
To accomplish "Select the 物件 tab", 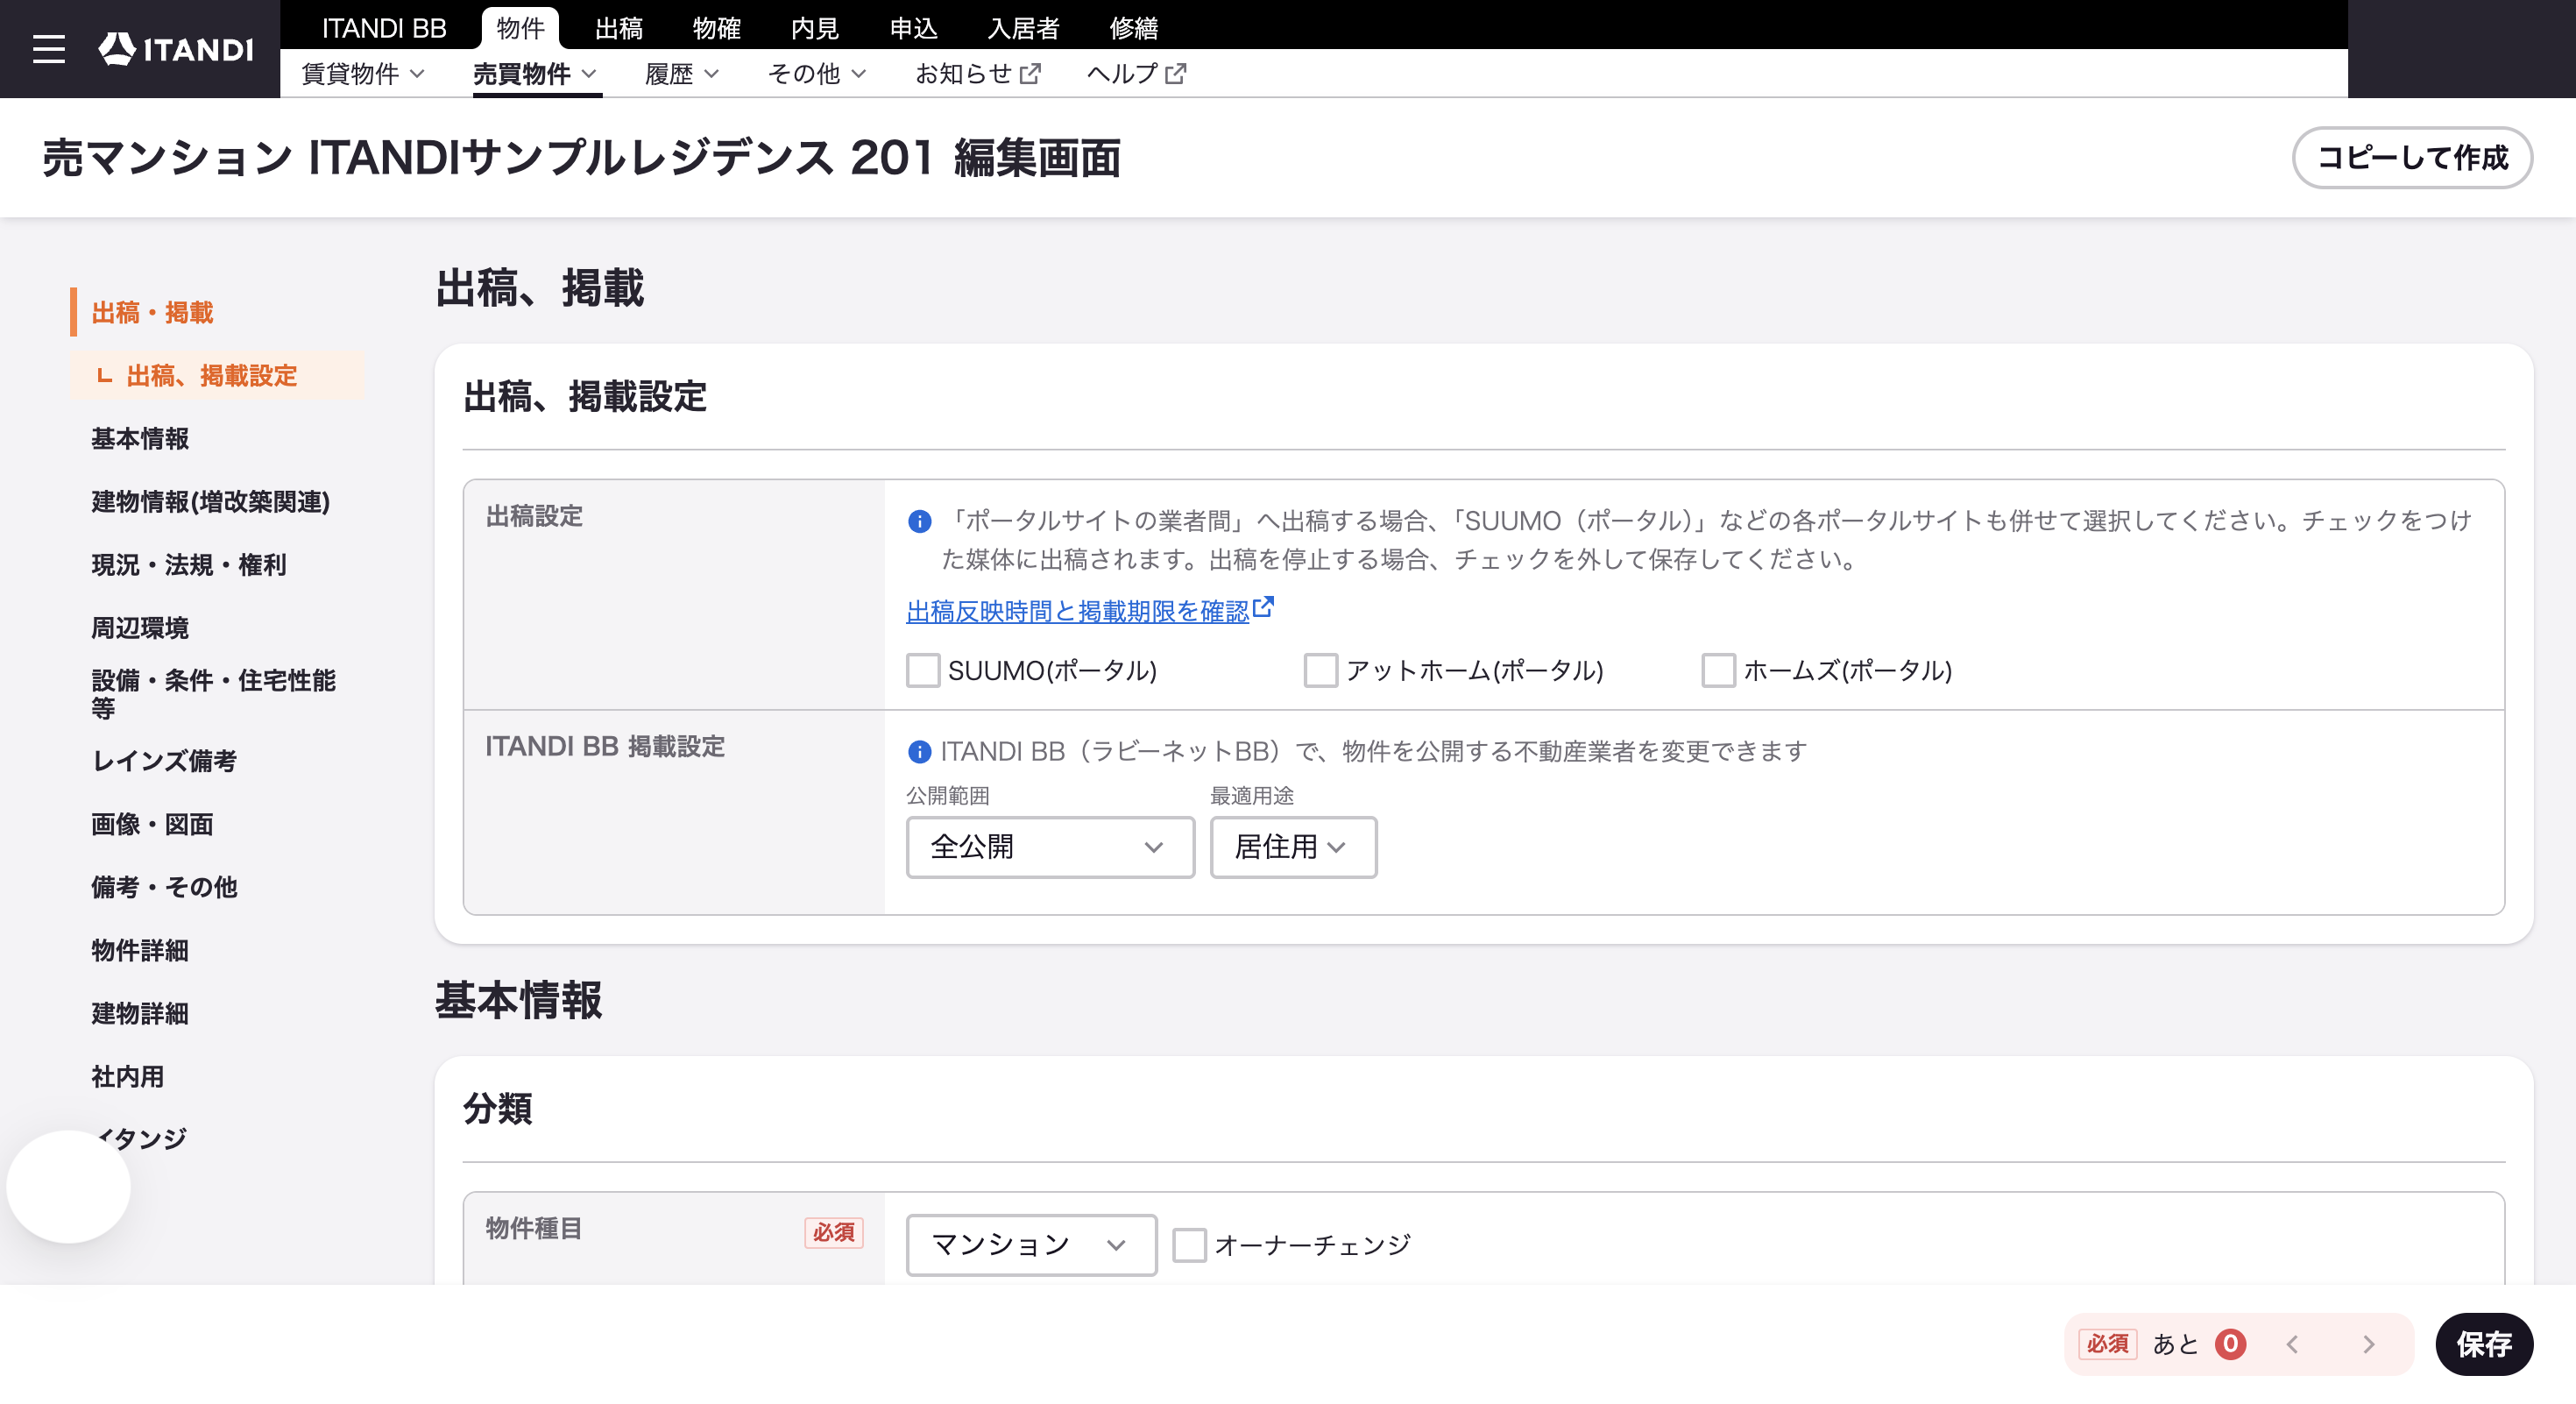I will click(520, 28).
